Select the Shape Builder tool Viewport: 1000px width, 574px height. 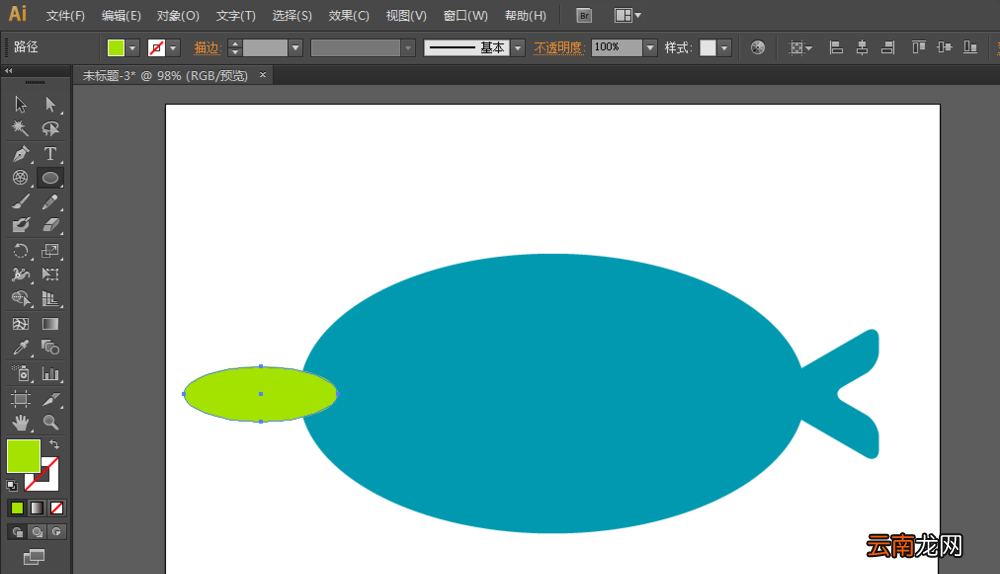pyautogui.click(x=20, y=298)
